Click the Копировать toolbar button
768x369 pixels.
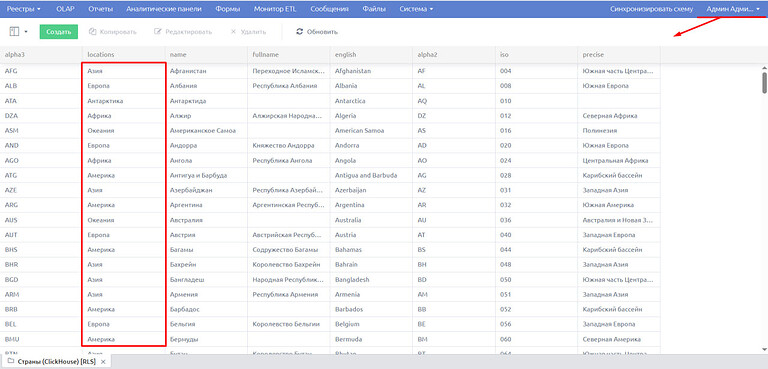point(113,32)
